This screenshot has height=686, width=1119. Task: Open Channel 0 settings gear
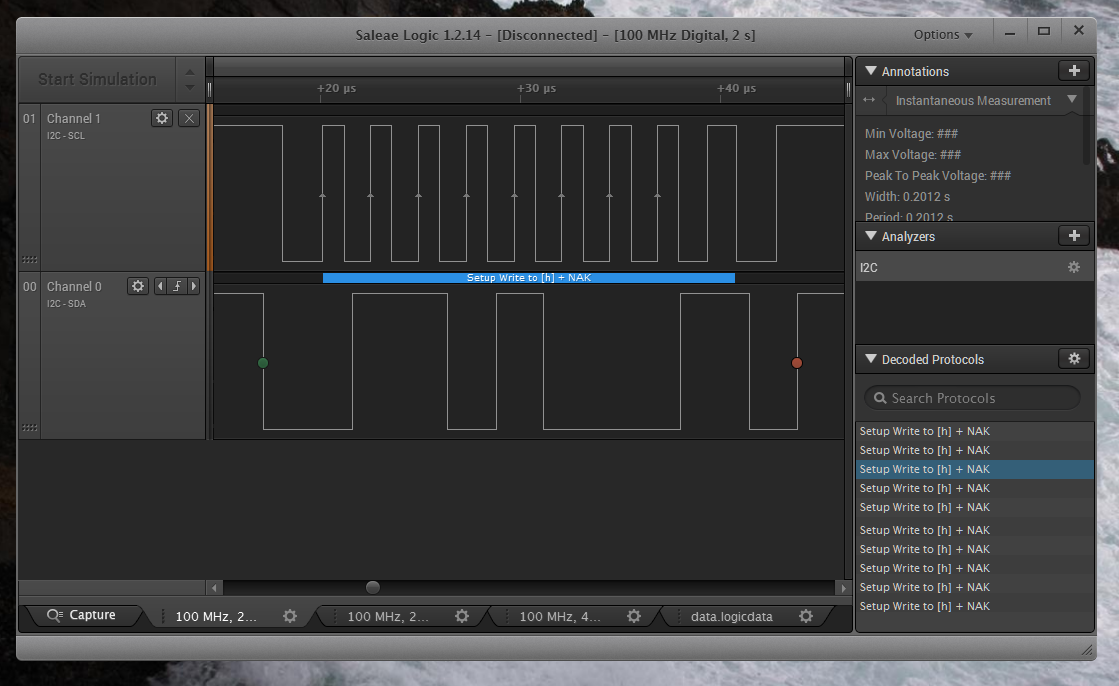pyautogui.click(x=138, y=286)
